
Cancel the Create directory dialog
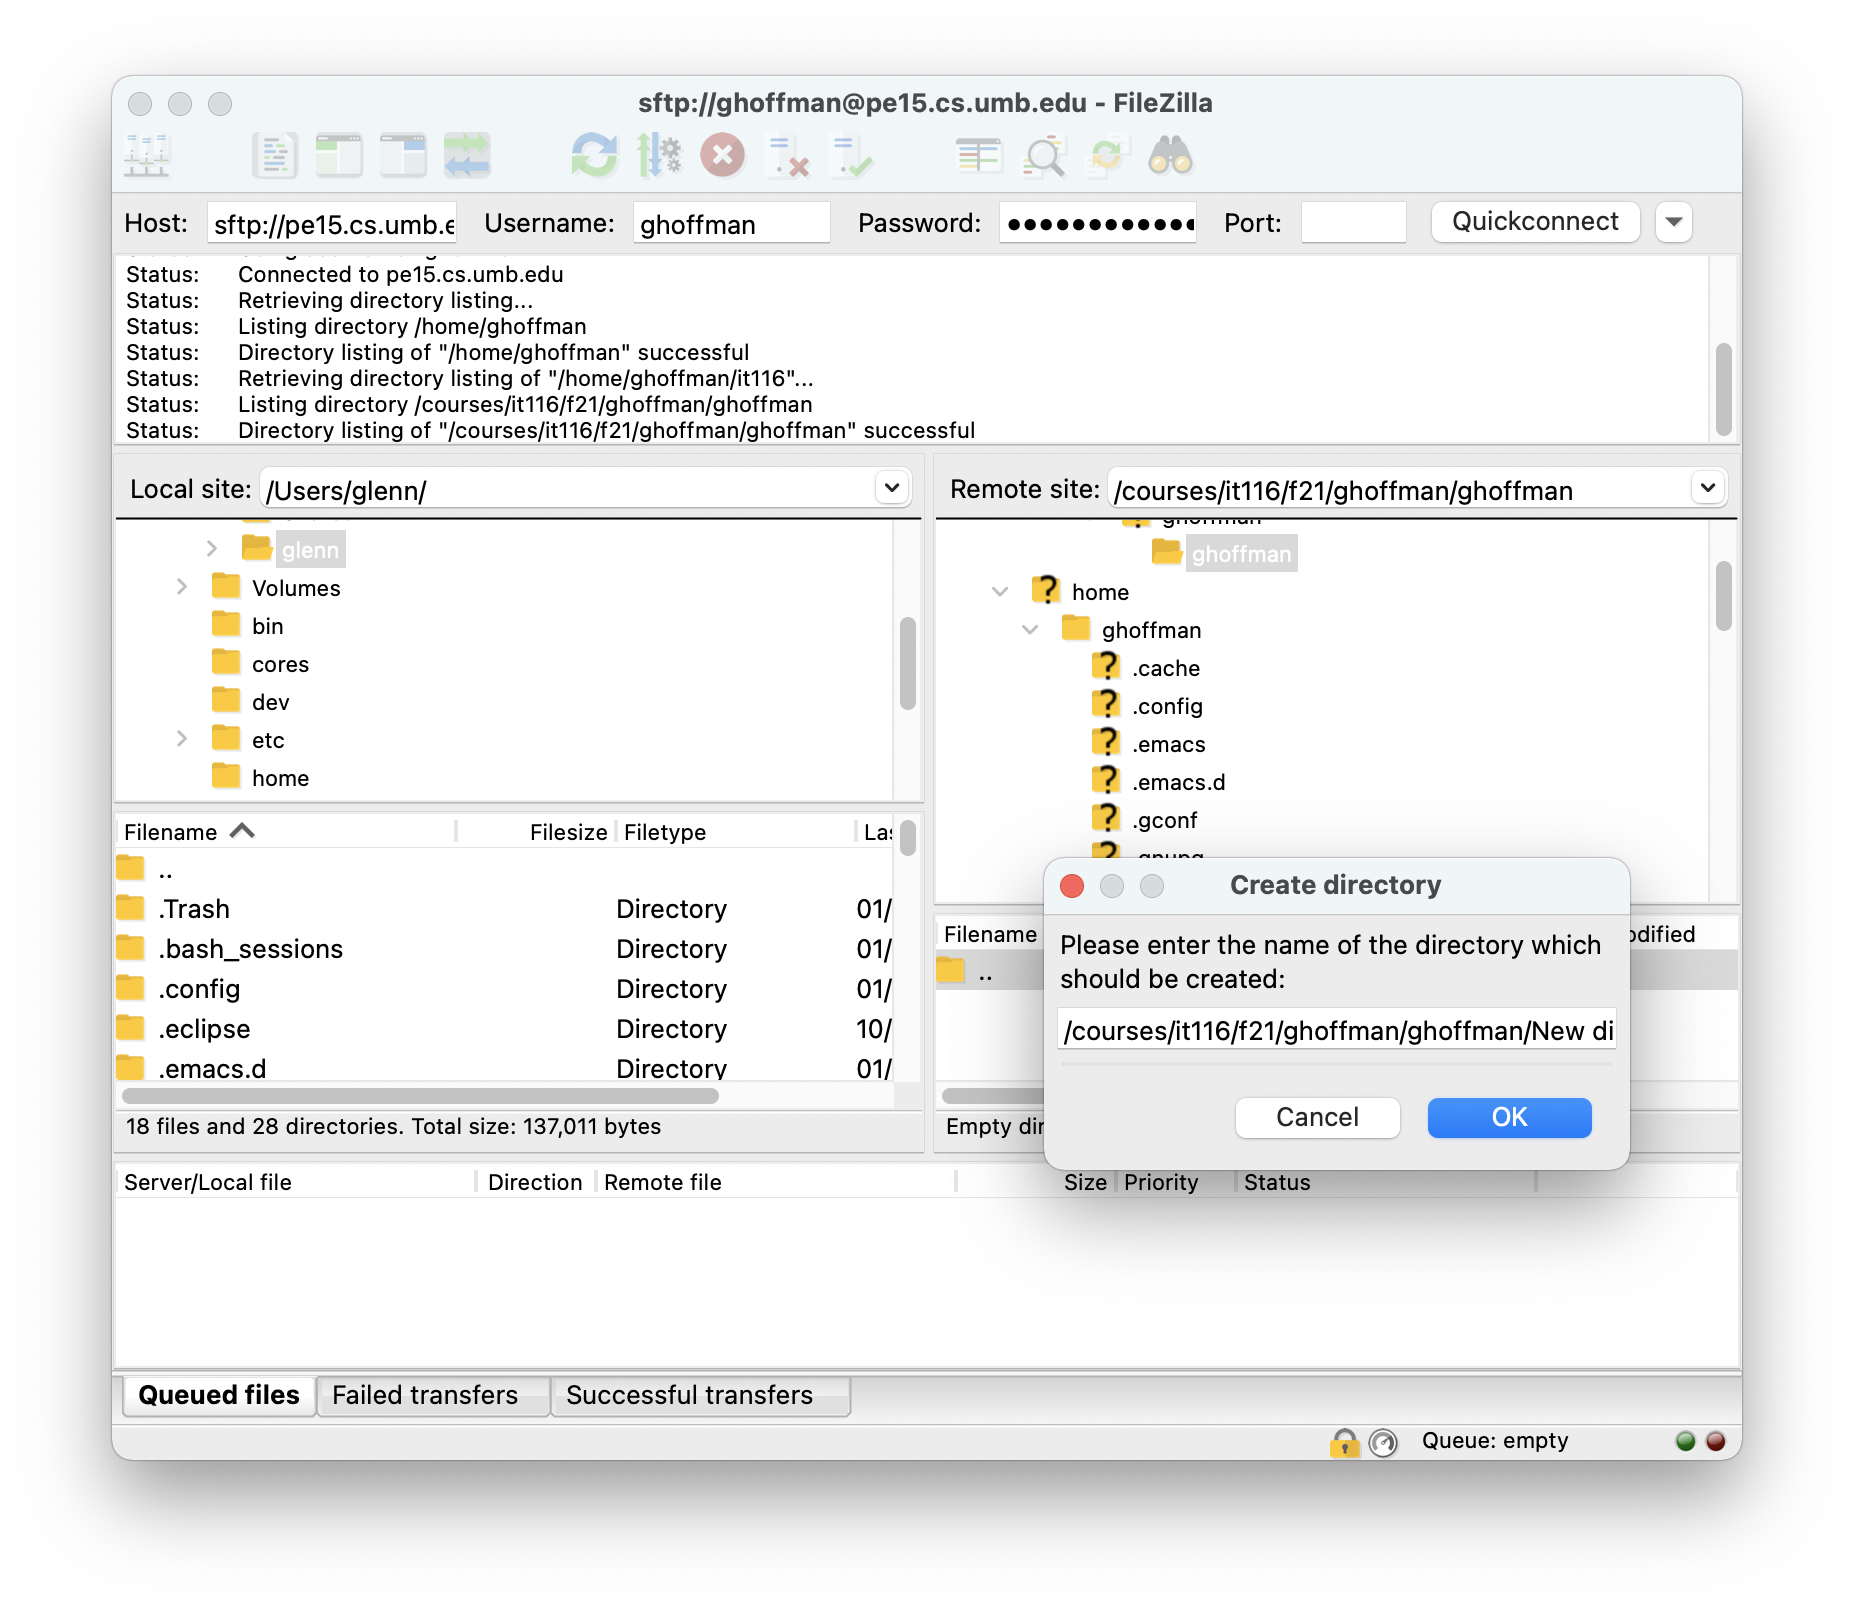[1317, 1117]
